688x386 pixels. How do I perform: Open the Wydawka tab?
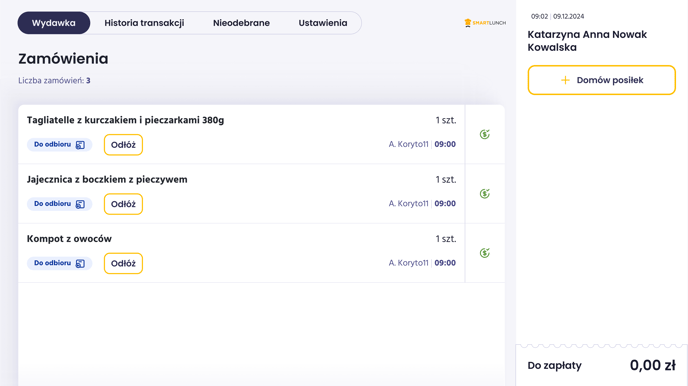54,23
